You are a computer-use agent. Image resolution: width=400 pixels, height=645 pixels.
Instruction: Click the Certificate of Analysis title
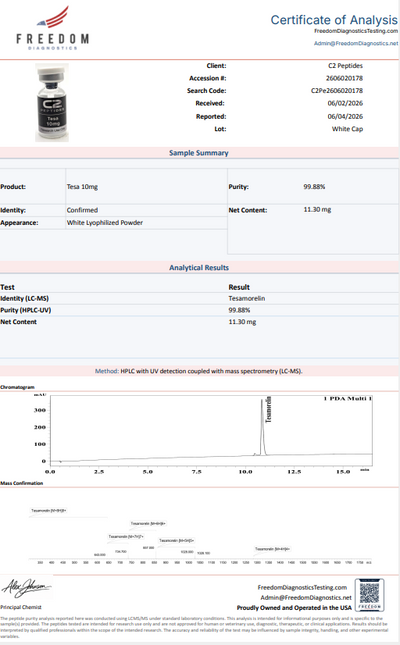click(334, 20)
